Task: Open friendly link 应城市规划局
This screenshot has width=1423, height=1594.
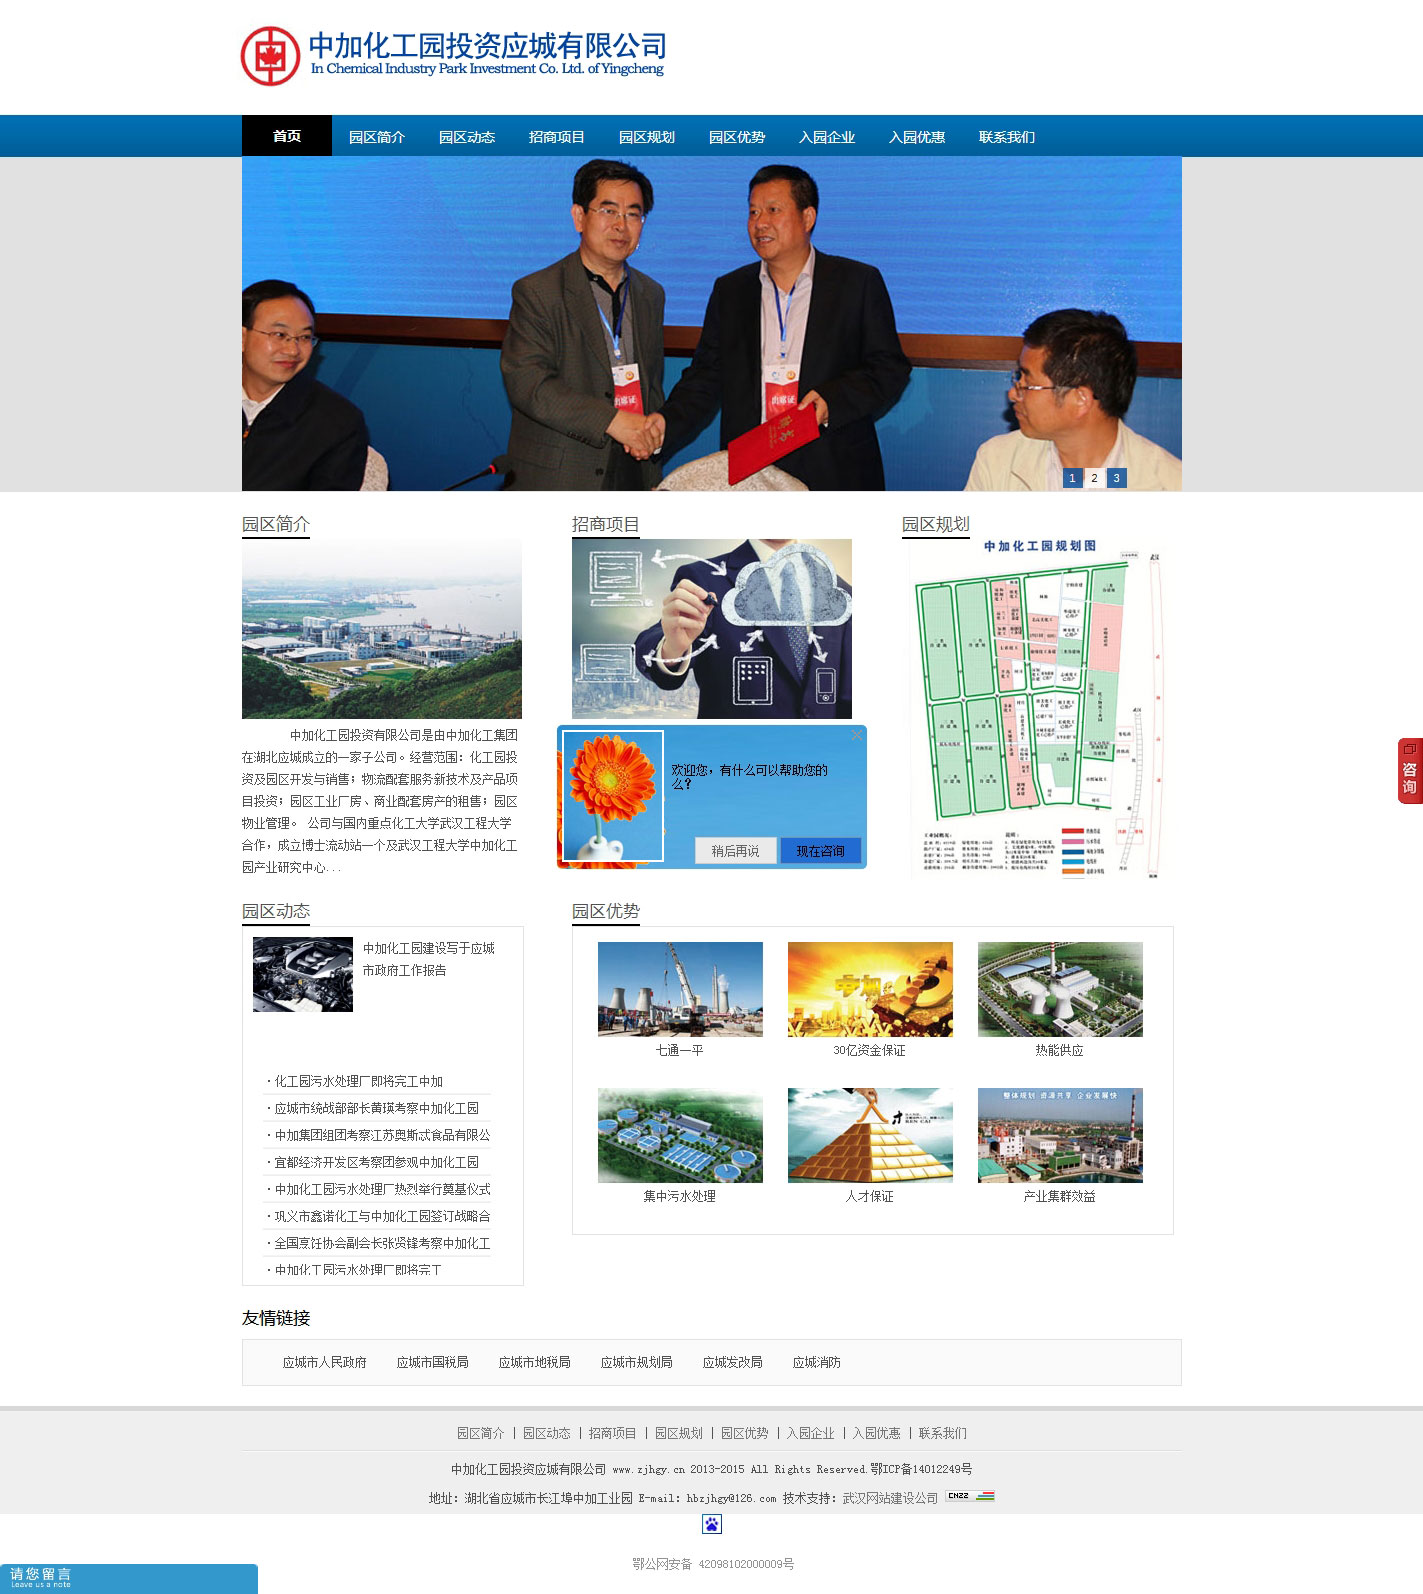Action: [637, 1362]
